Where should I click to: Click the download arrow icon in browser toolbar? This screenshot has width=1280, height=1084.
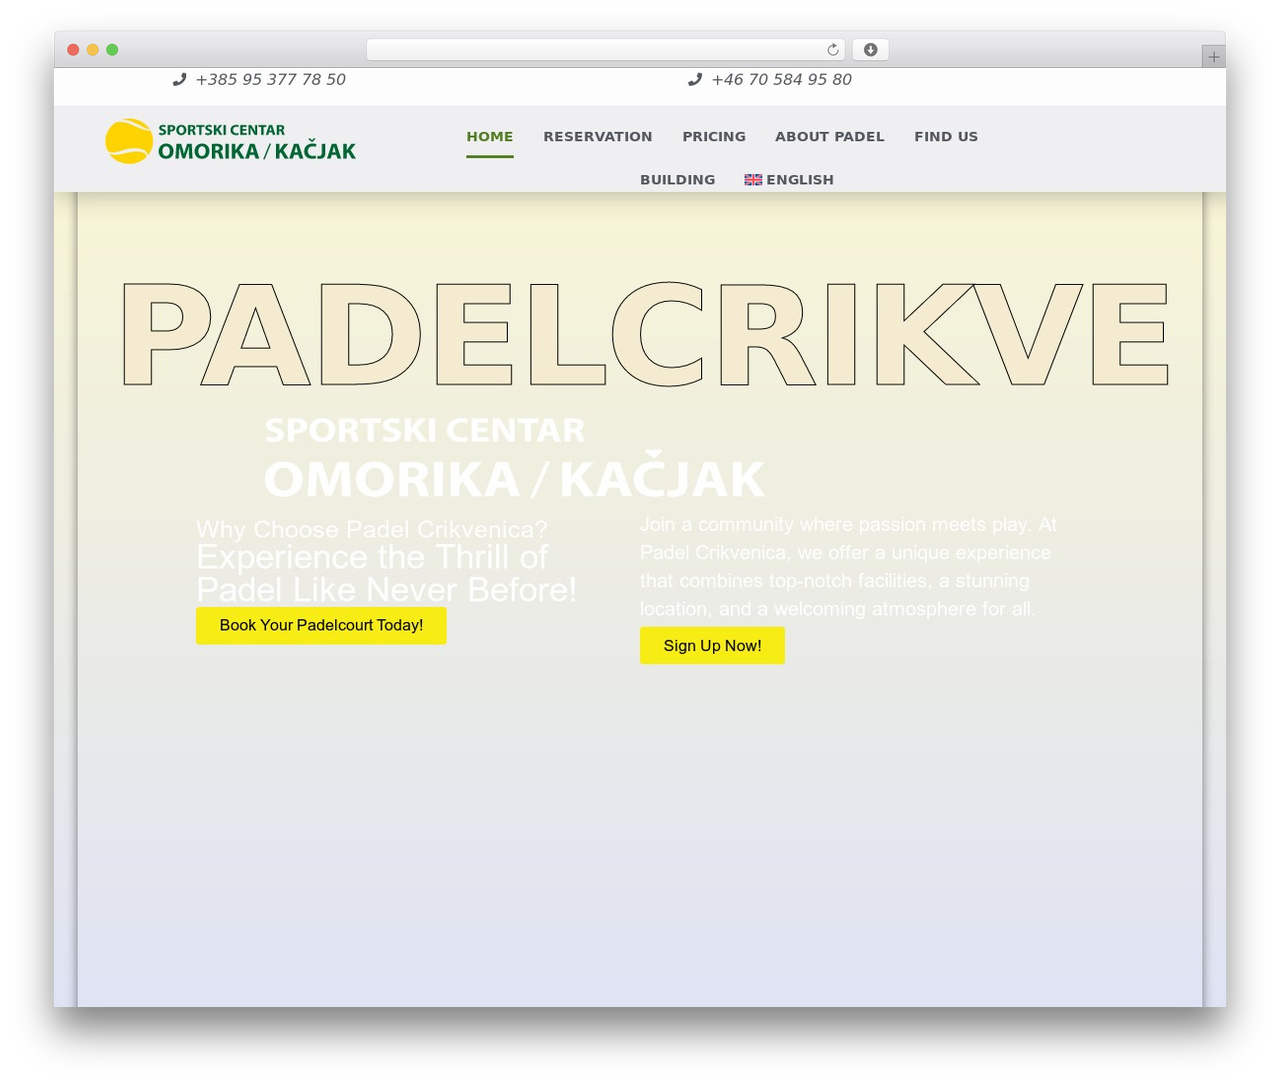point(870,50)
